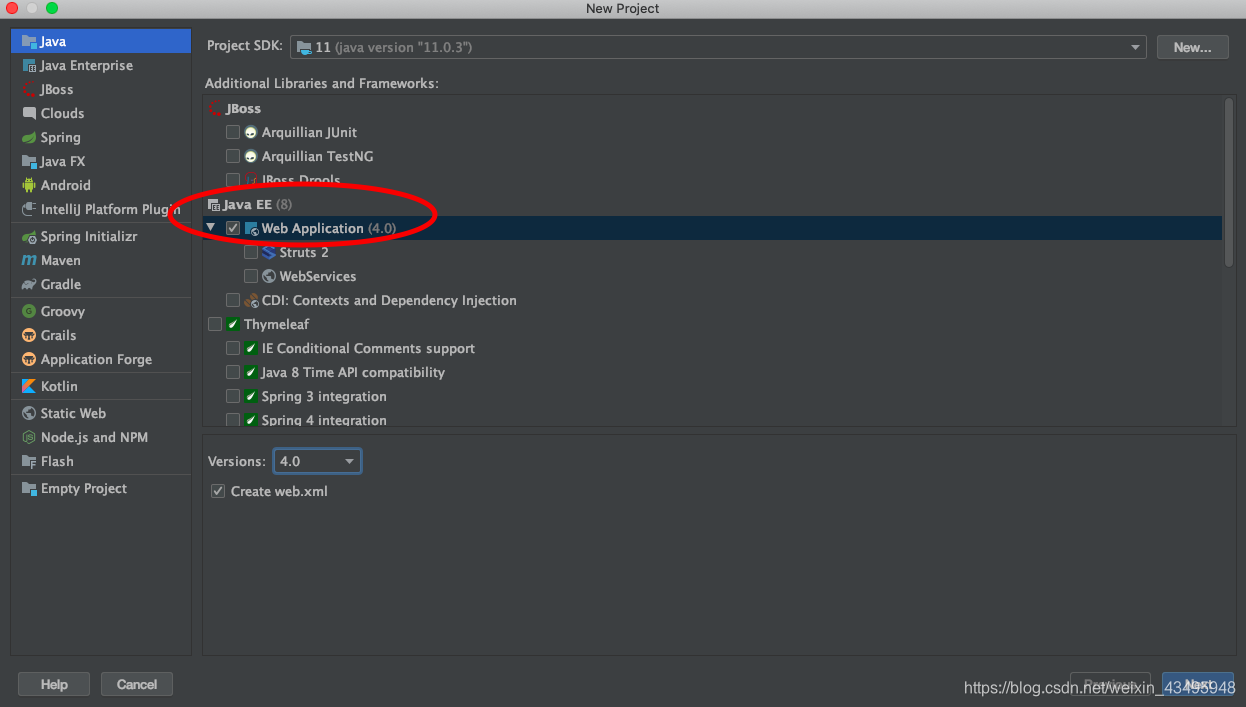Toggle the Create web.xml checkbox
The height and width of the screenshot is (707, 1246).
pos(218,492)
